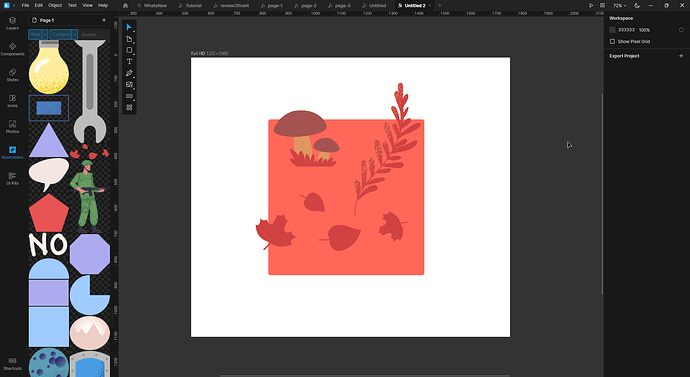The image size is (690, 377).
Task: Select the Pen tool
Action: [129, 73]
